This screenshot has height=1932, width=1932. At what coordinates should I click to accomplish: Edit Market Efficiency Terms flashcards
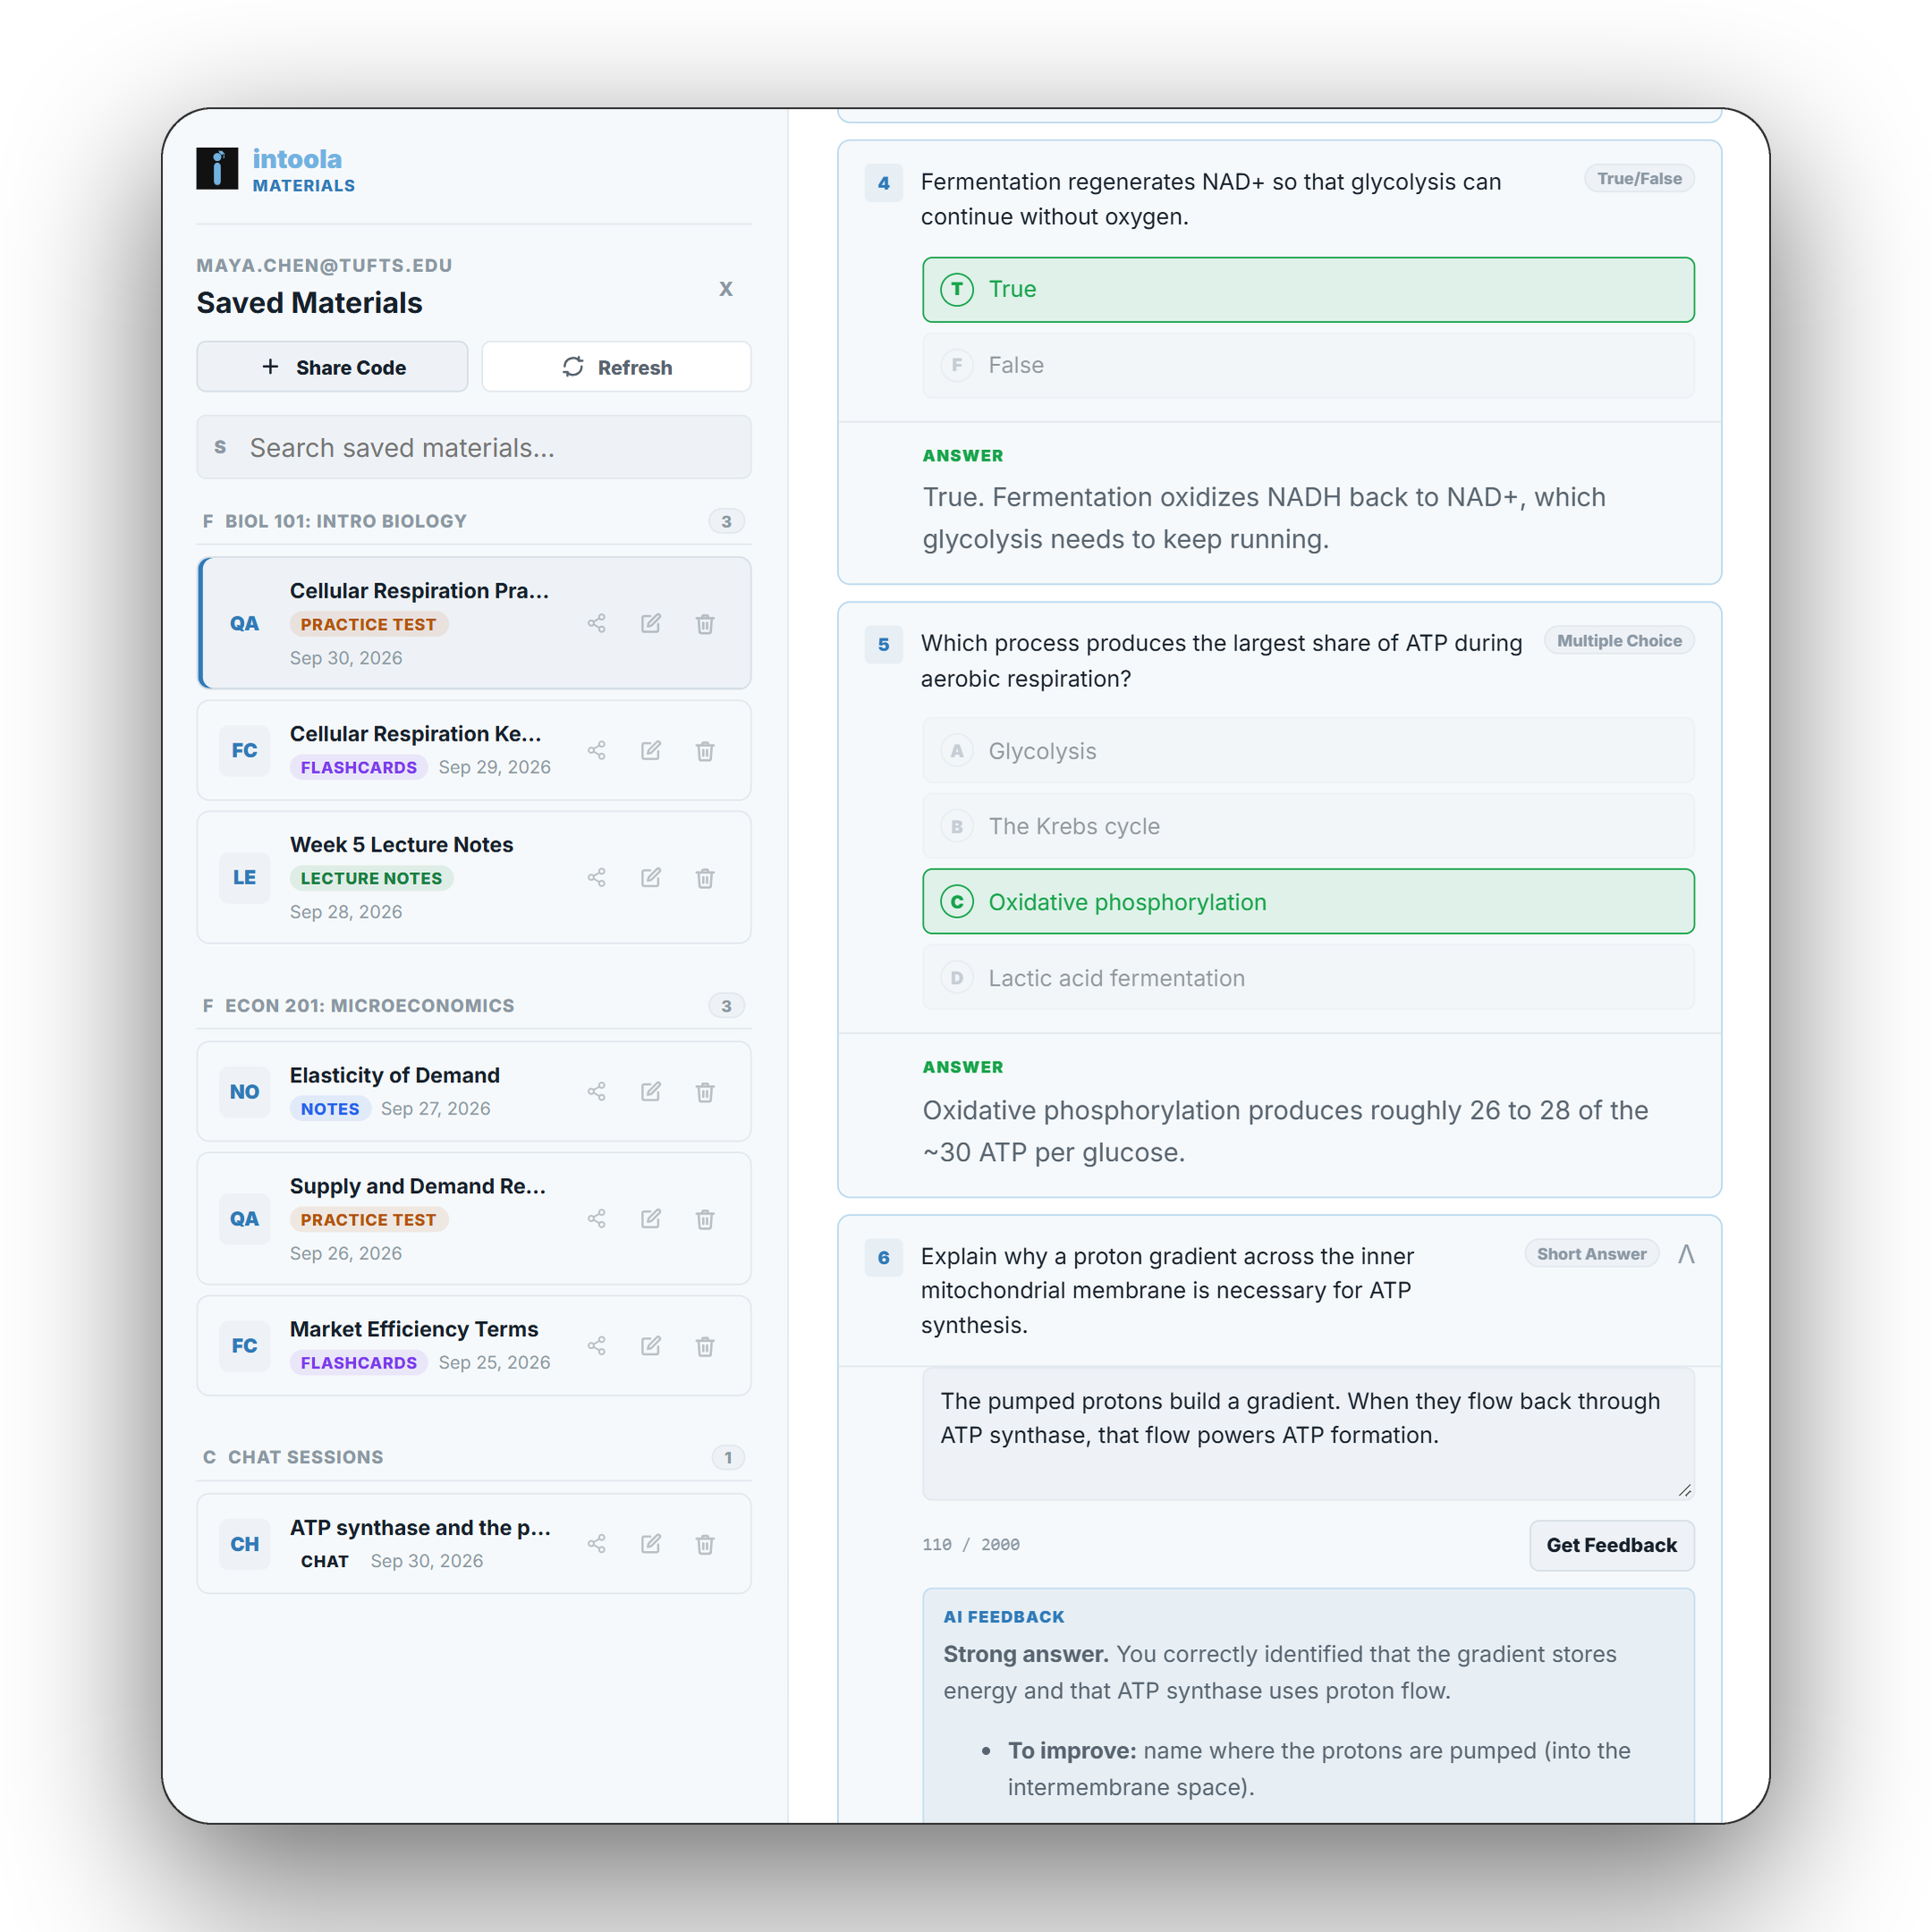(651, 1346)
